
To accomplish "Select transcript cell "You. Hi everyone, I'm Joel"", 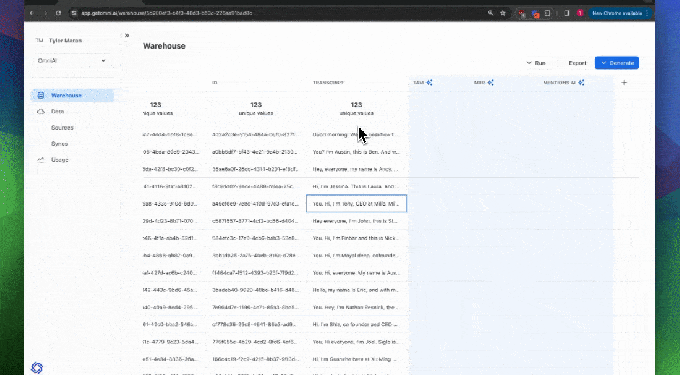I will coord(356,342).
